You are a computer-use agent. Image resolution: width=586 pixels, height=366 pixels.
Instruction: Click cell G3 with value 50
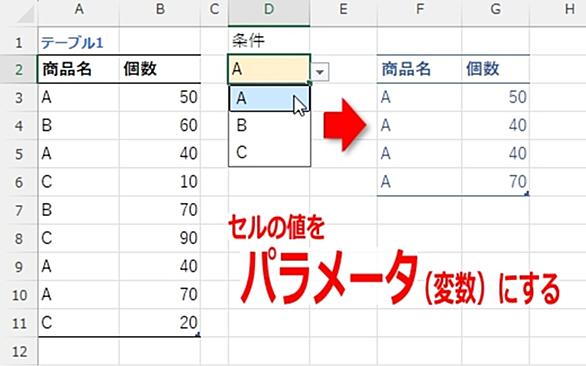point(496,98)
